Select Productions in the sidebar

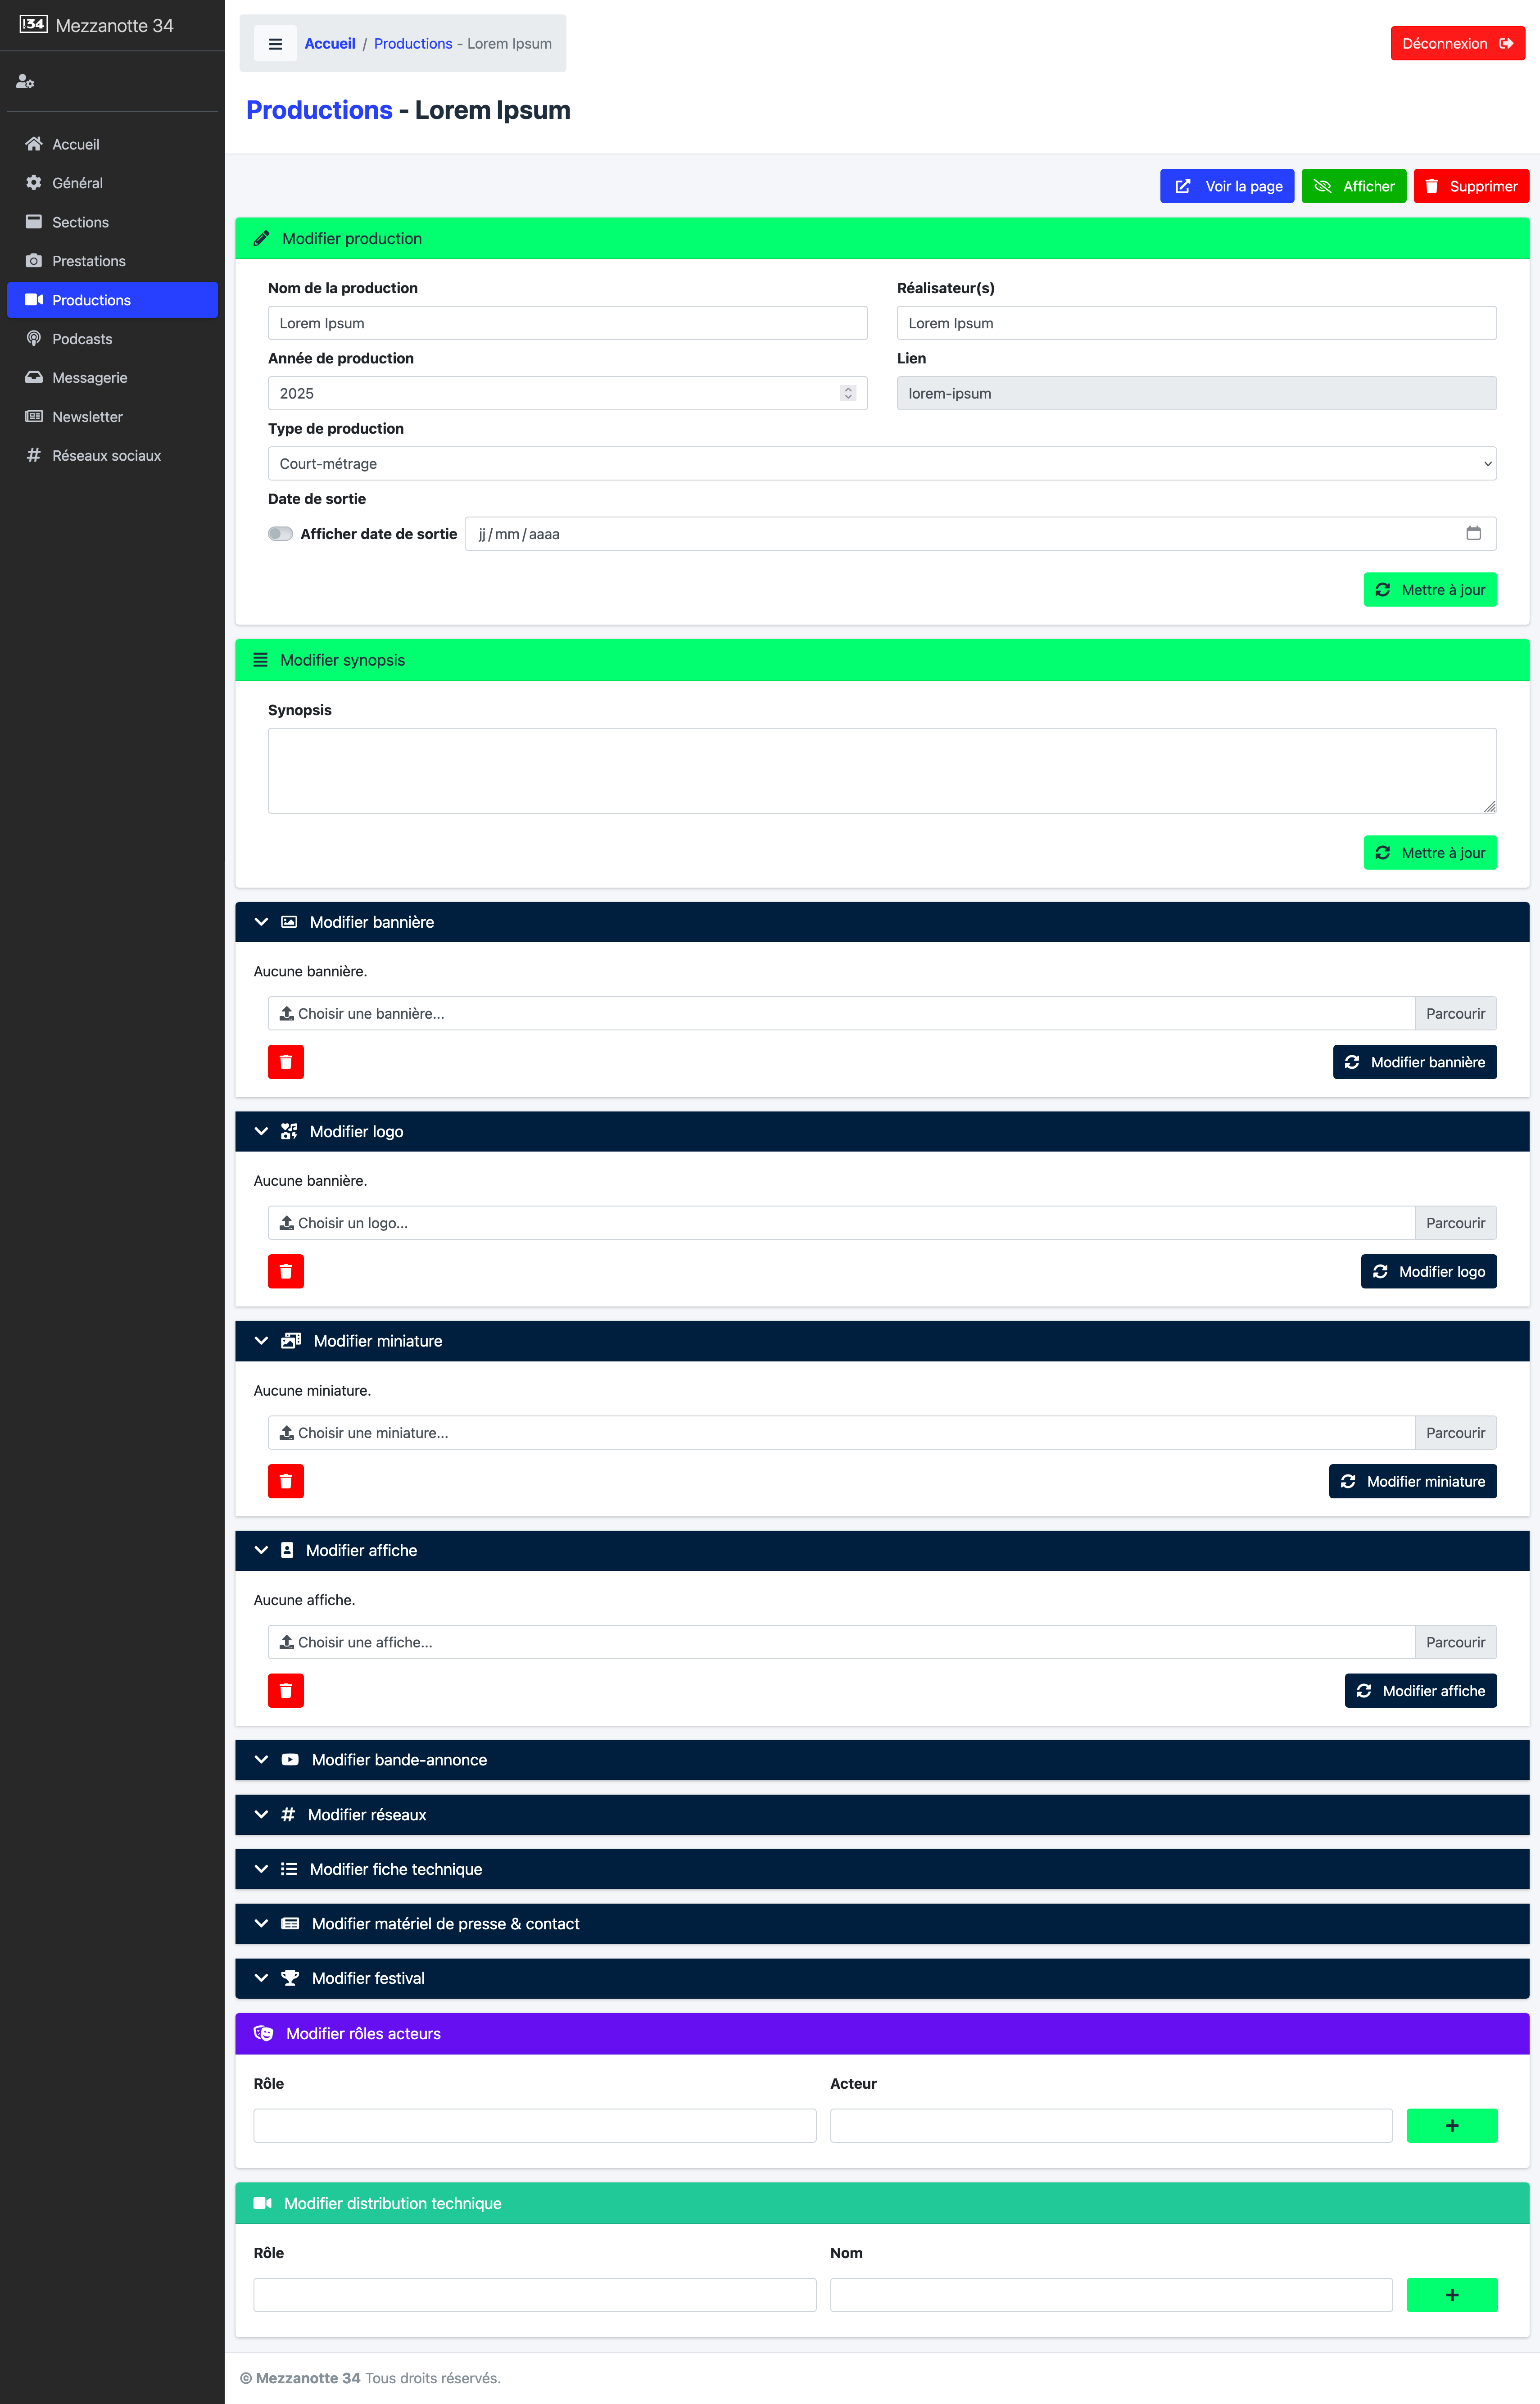[112, 300]
